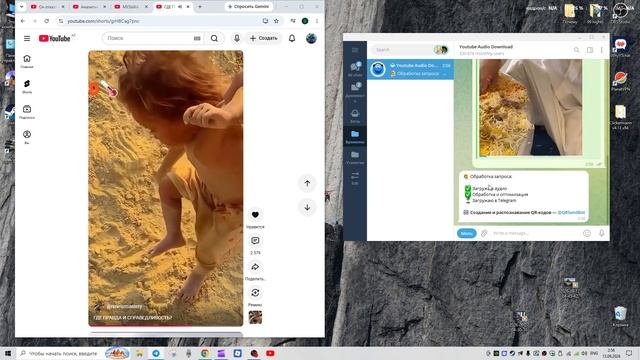Select the highlighted active Telegram folder
The image size is (640, 360).
click(355, 137)
